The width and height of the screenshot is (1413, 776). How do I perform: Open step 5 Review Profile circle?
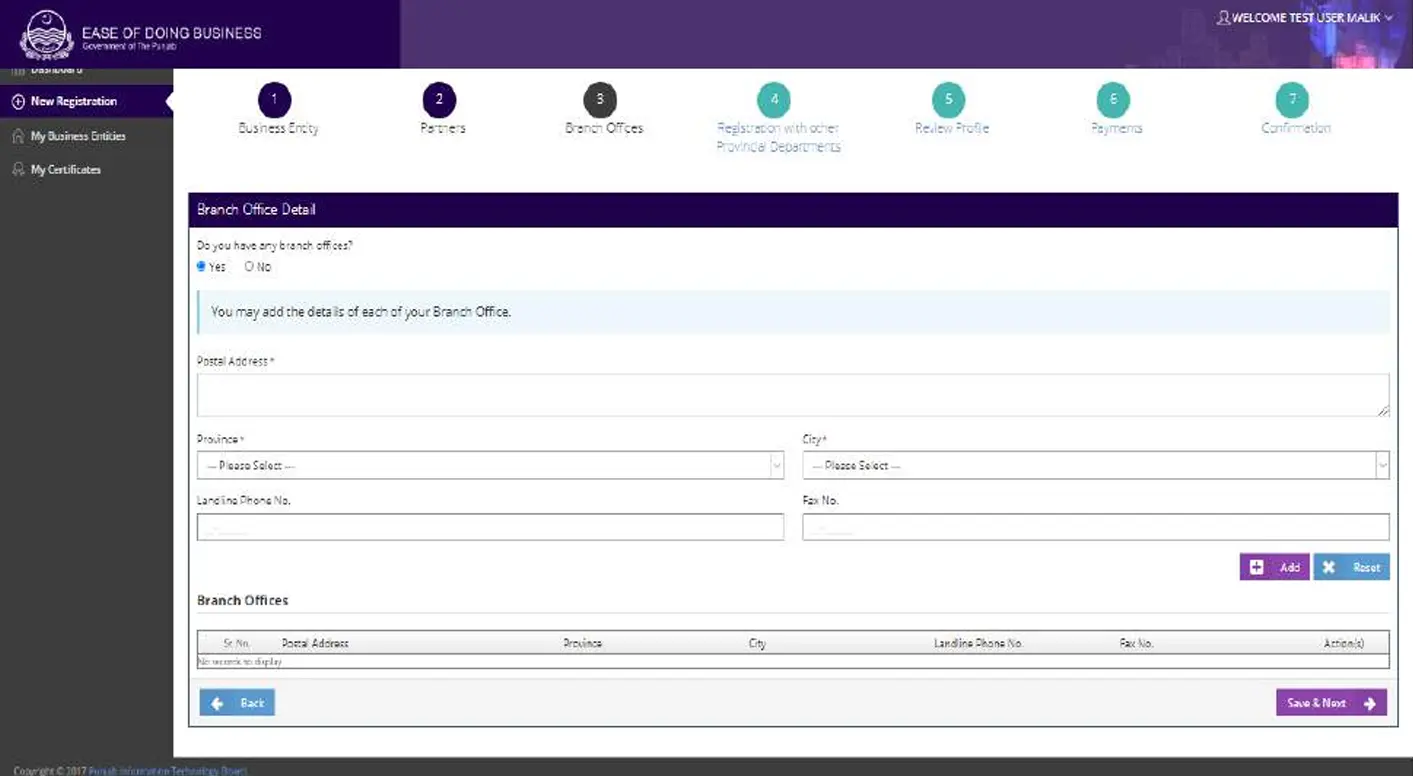948,100
